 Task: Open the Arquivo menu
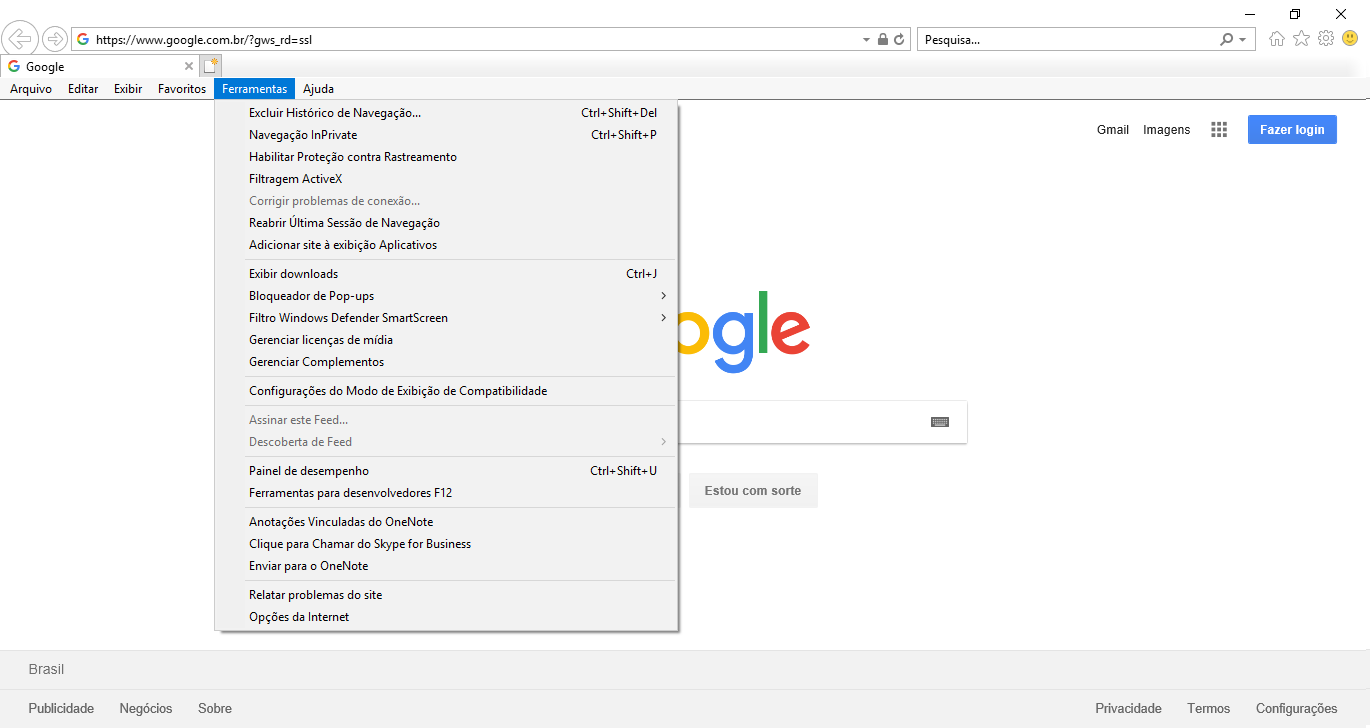[x=31, y=89]
